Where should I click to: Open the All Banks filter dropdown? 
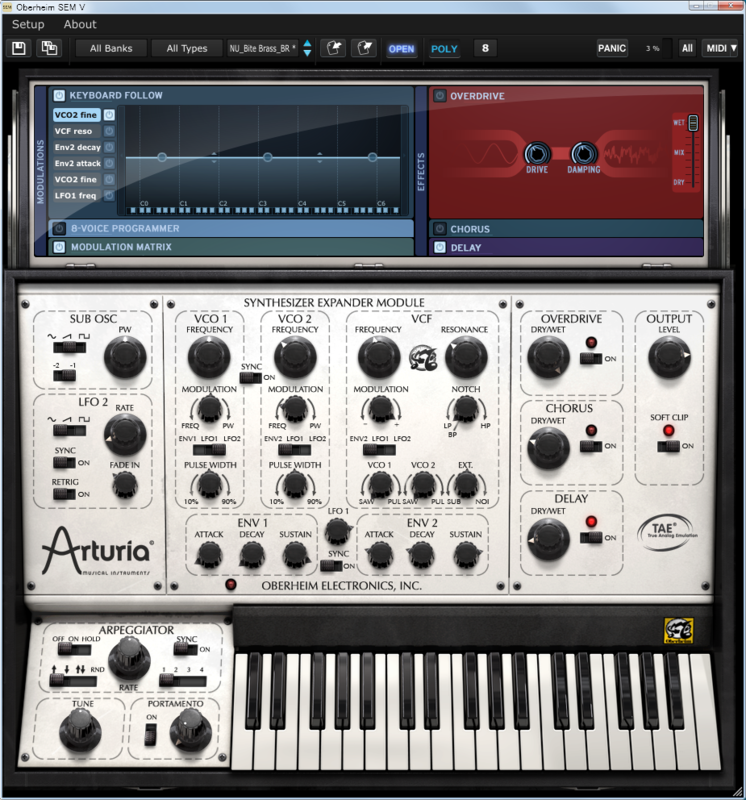point(111,48)
